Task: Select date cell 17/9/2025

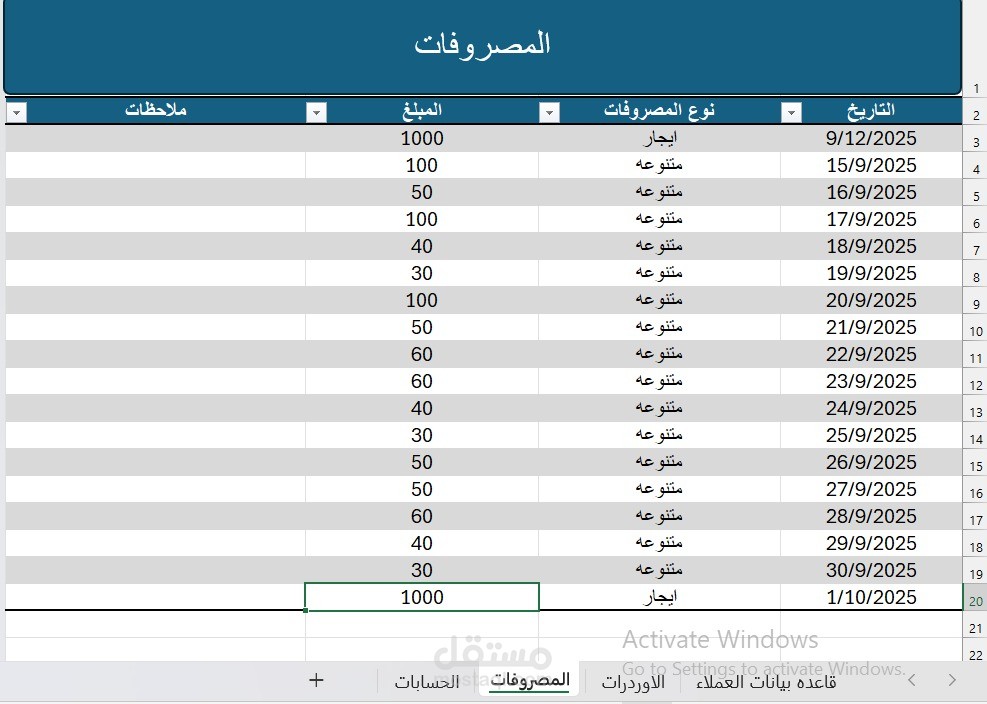Action: click(871, 220)
